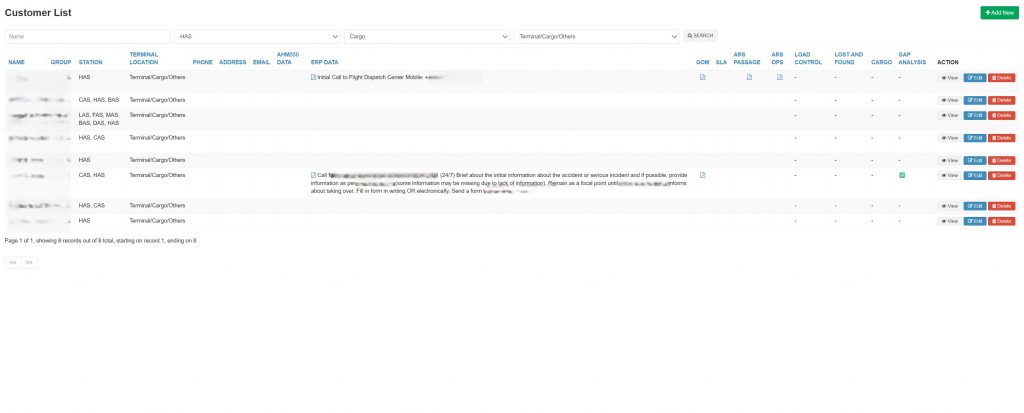Expand the Cargo filter dropdown
Viewport: 1024px width, 413px height.
click(x=427, y=37)
